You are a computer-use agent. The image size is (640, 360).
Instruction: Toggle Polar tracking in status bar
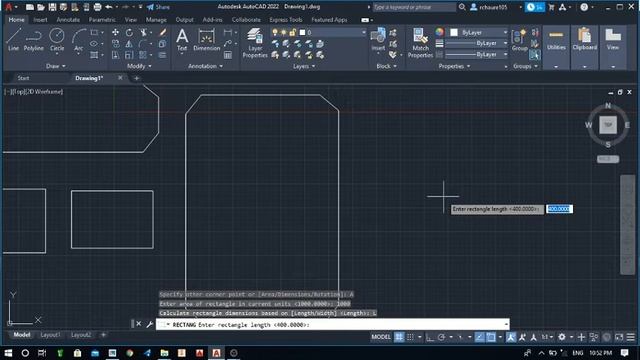(441, 337)
